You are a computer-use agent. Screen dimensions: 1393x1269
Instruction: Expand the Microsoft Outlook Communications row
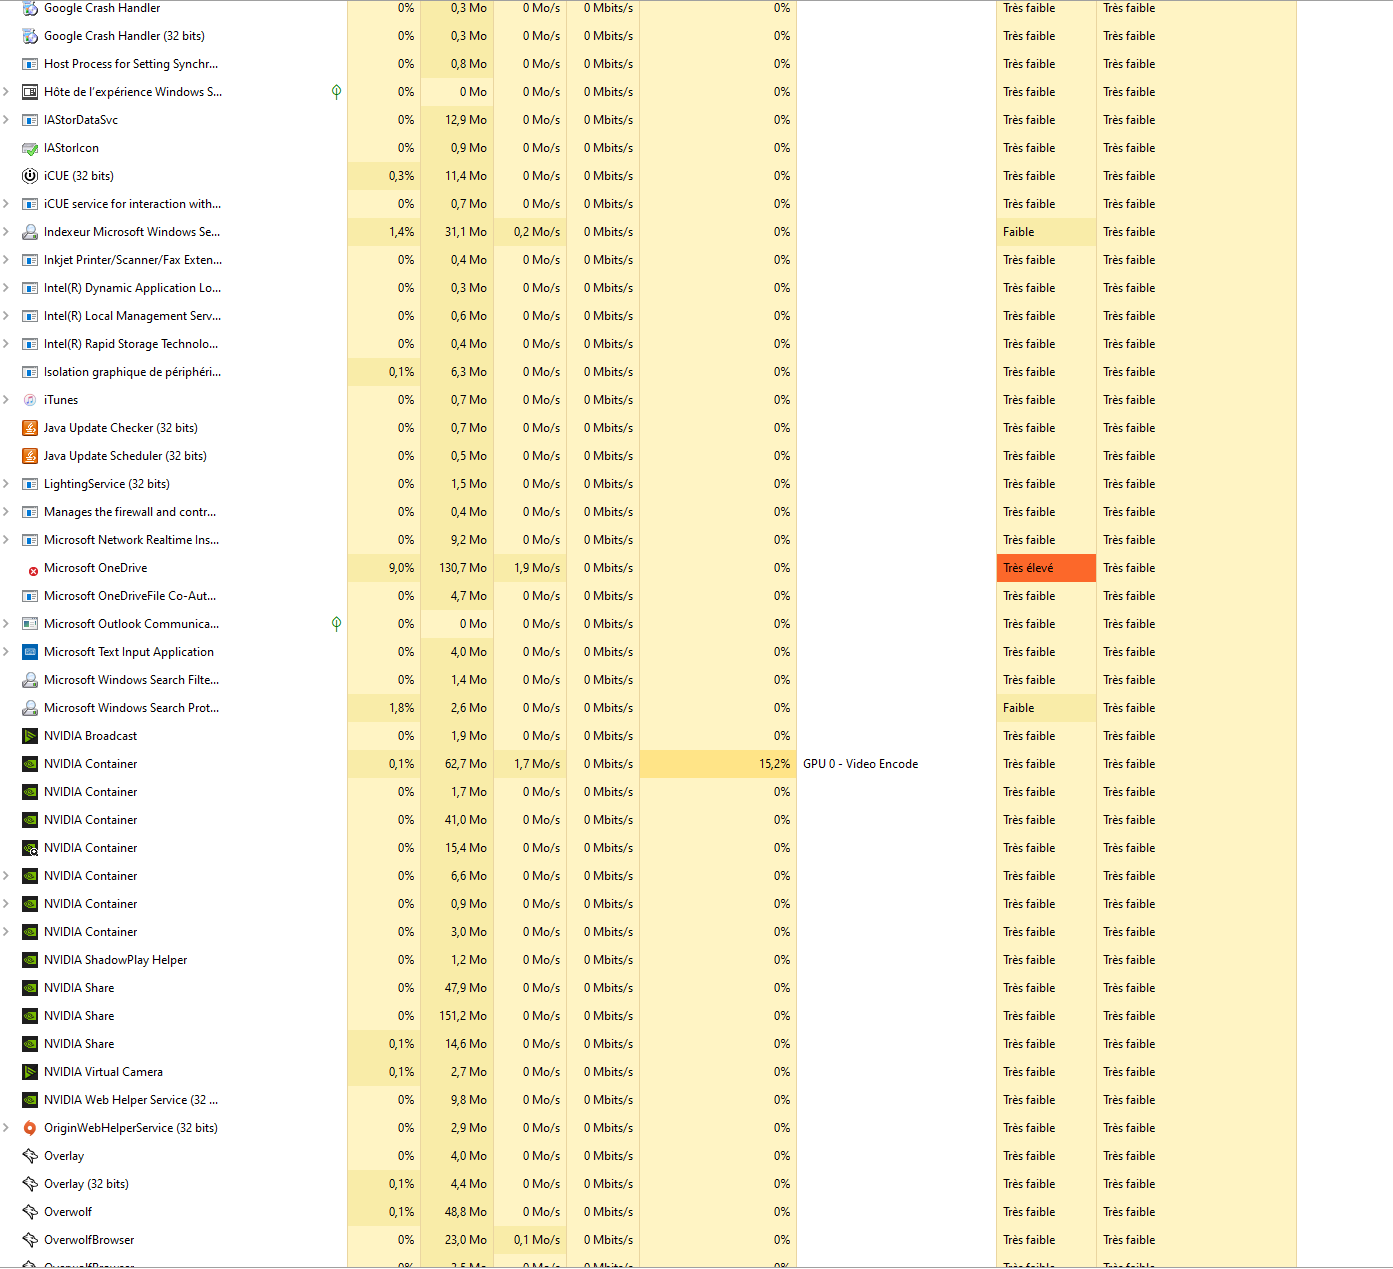pos(7,624)
